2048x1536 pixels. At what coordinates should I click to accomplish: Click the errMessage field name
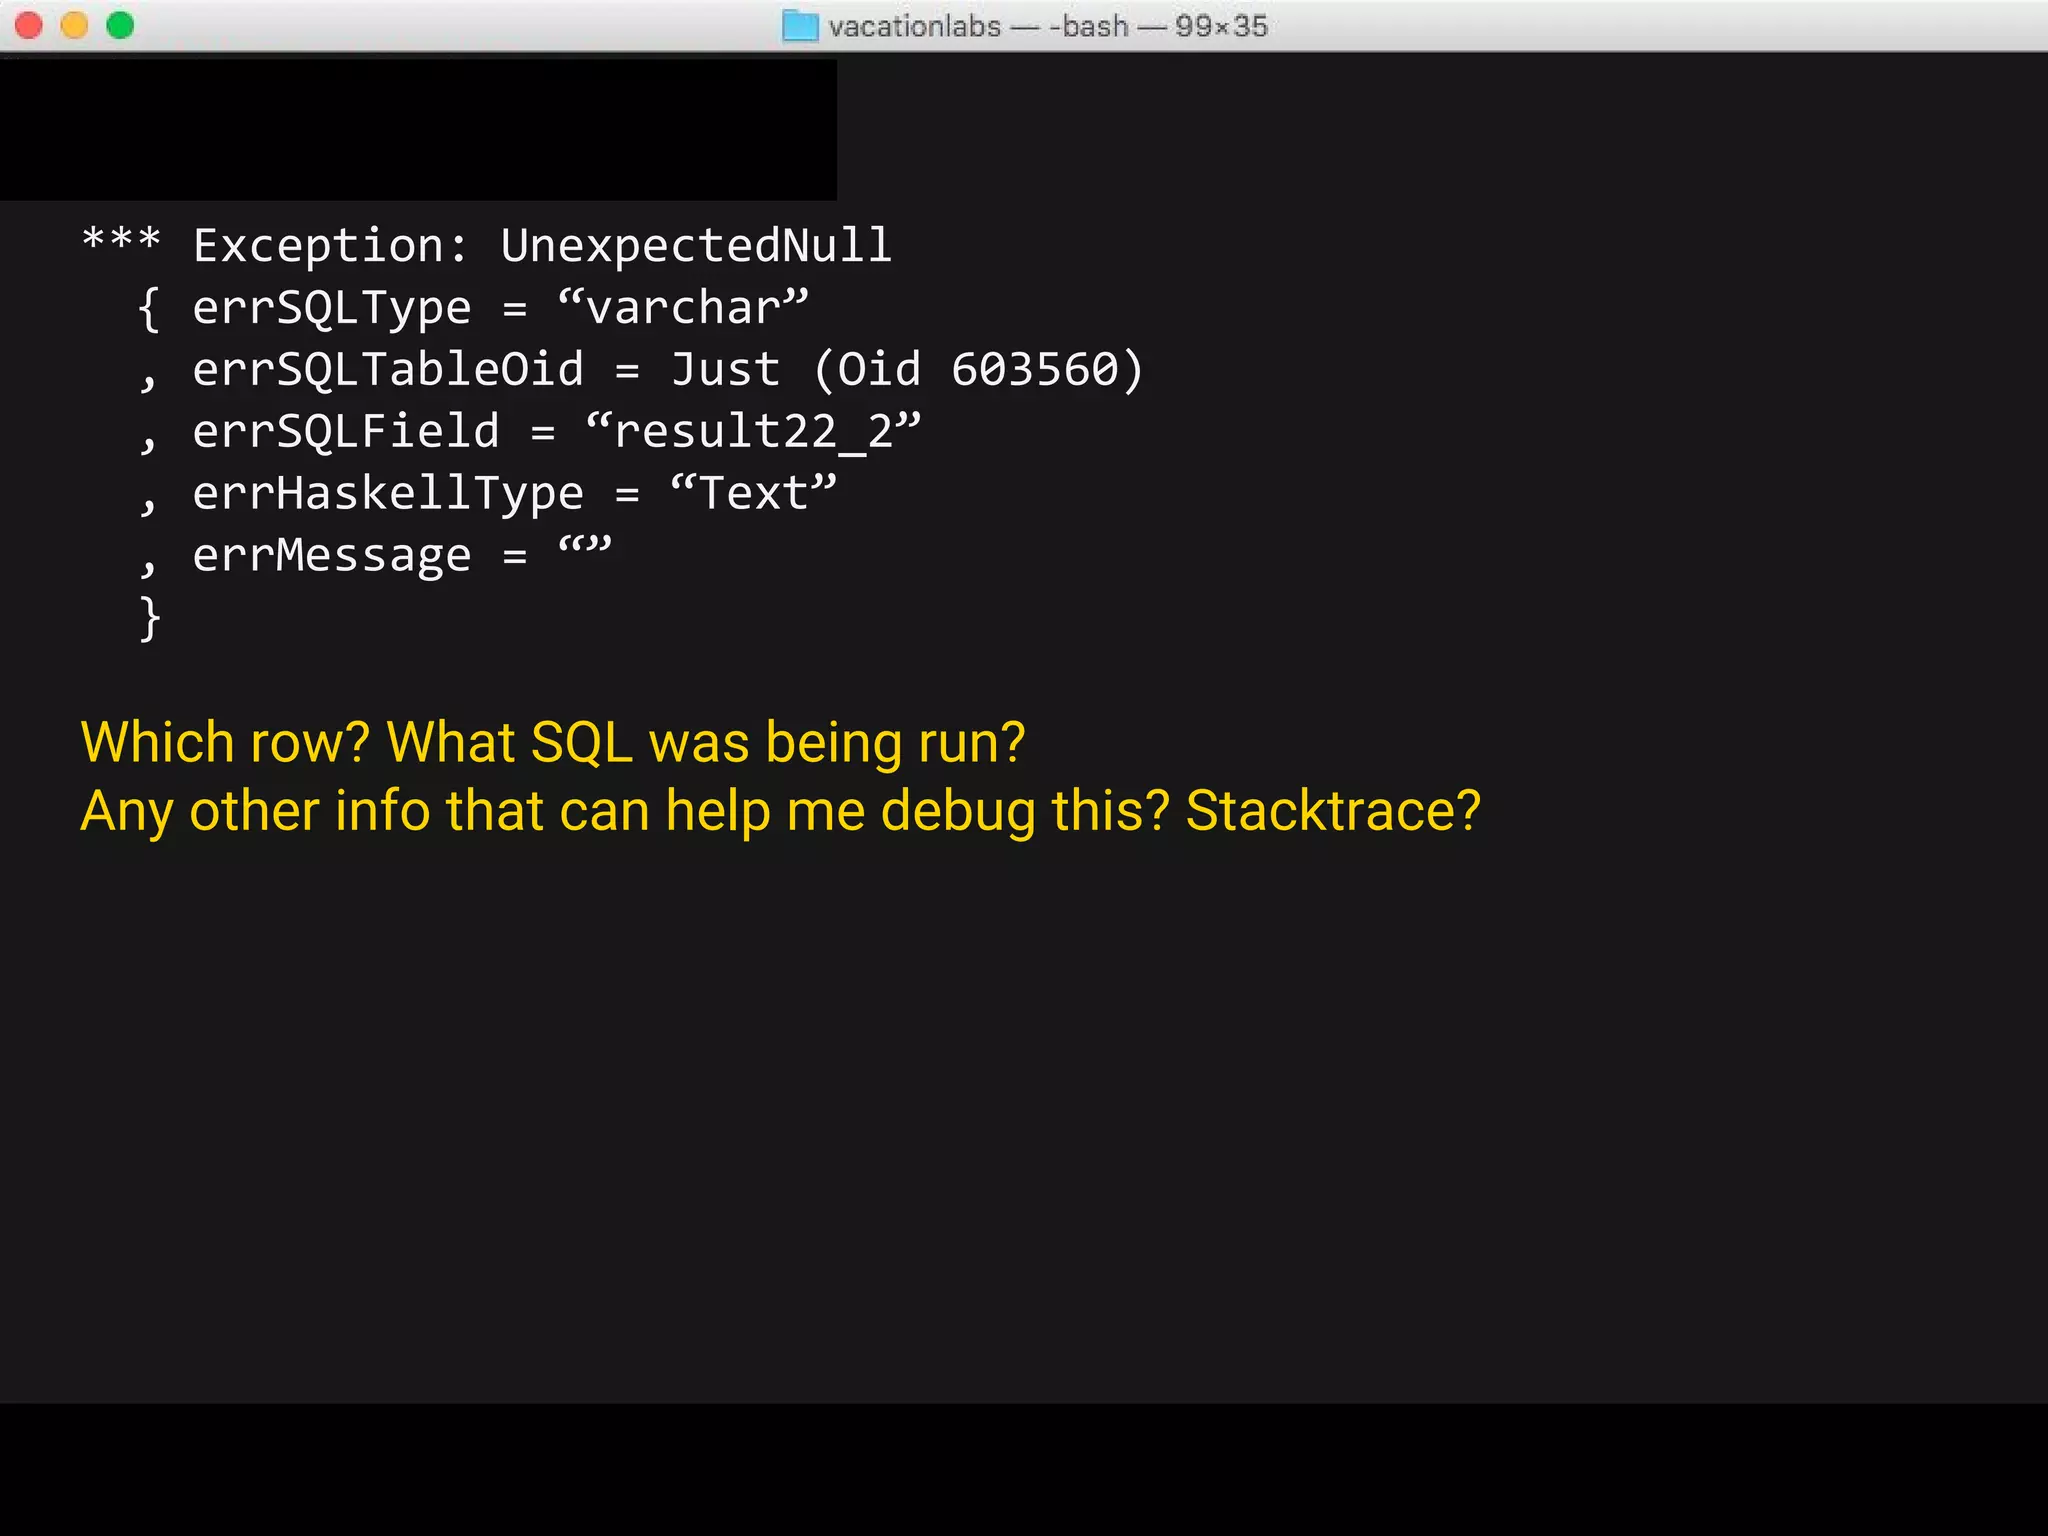(x=331, y=556)
